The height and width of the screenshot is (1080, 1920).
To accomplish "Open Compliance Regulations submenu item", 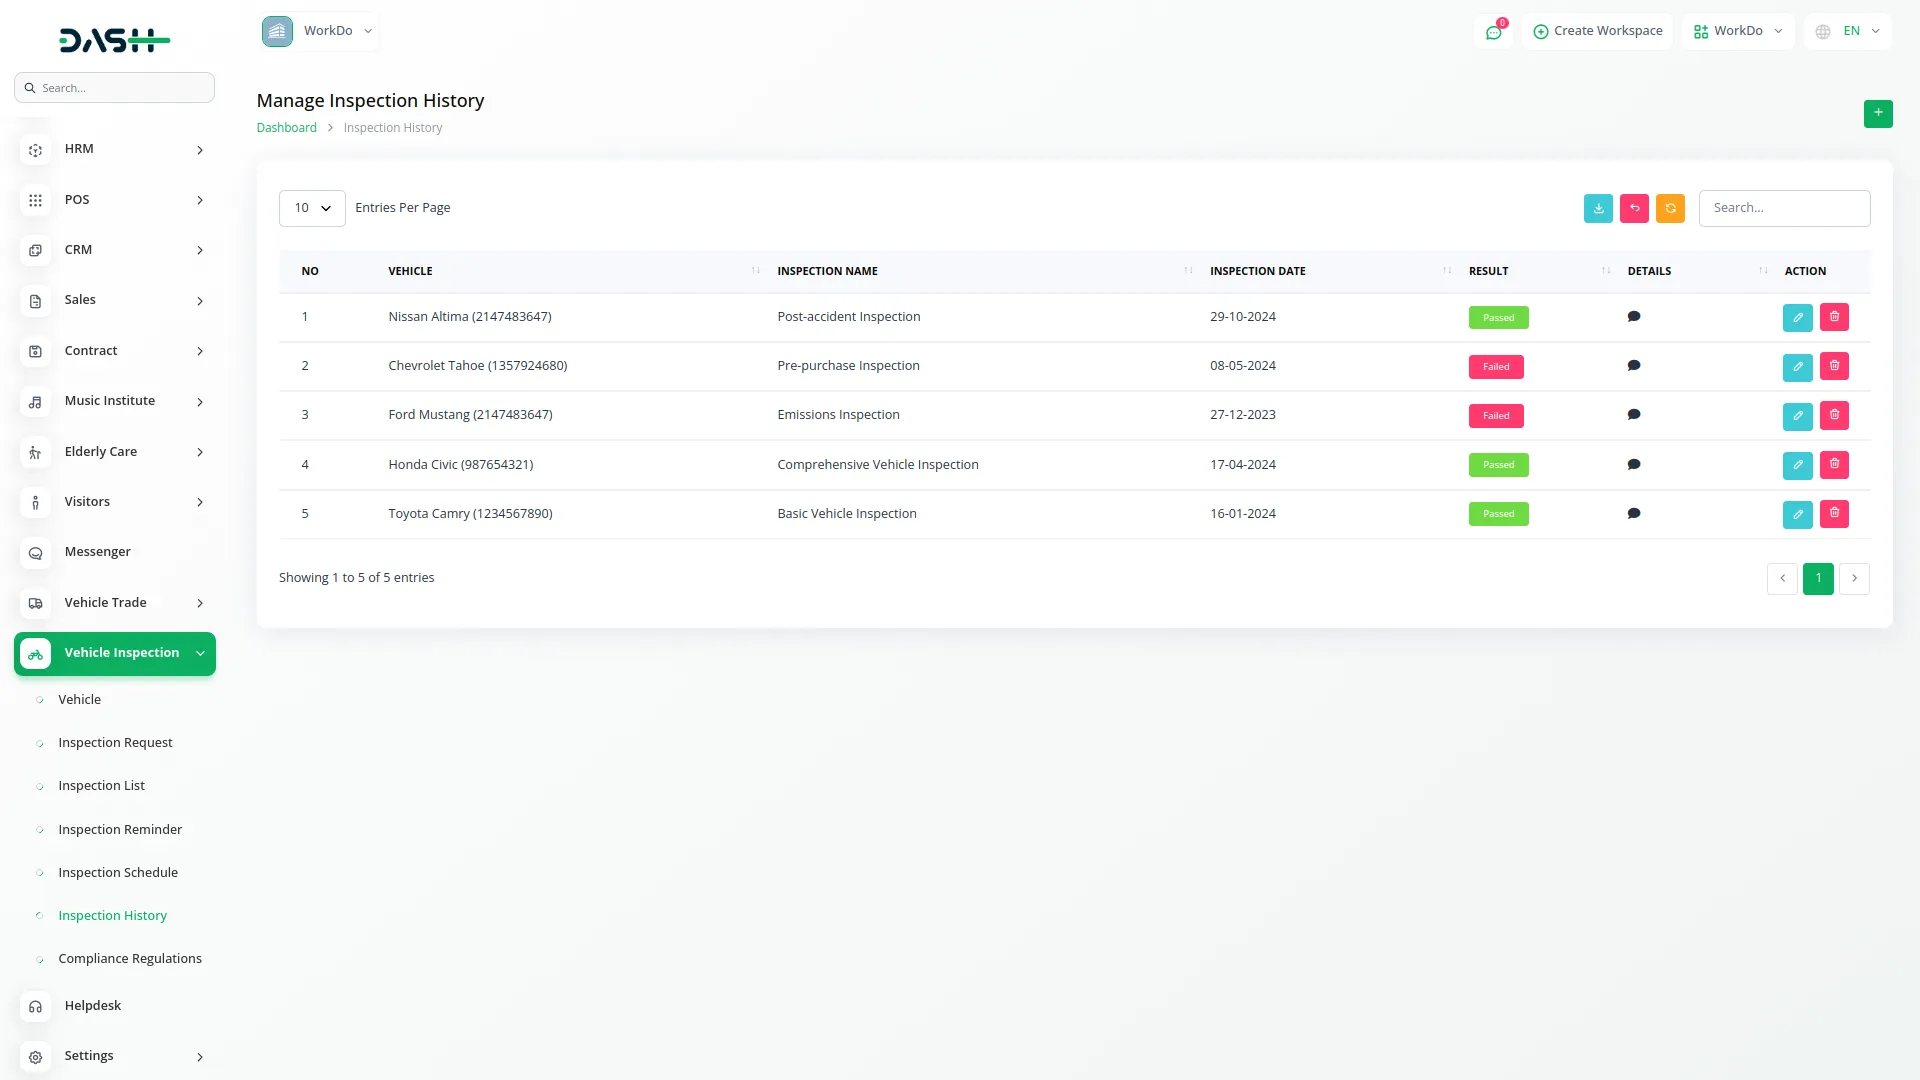I will [x=130, y=958].
